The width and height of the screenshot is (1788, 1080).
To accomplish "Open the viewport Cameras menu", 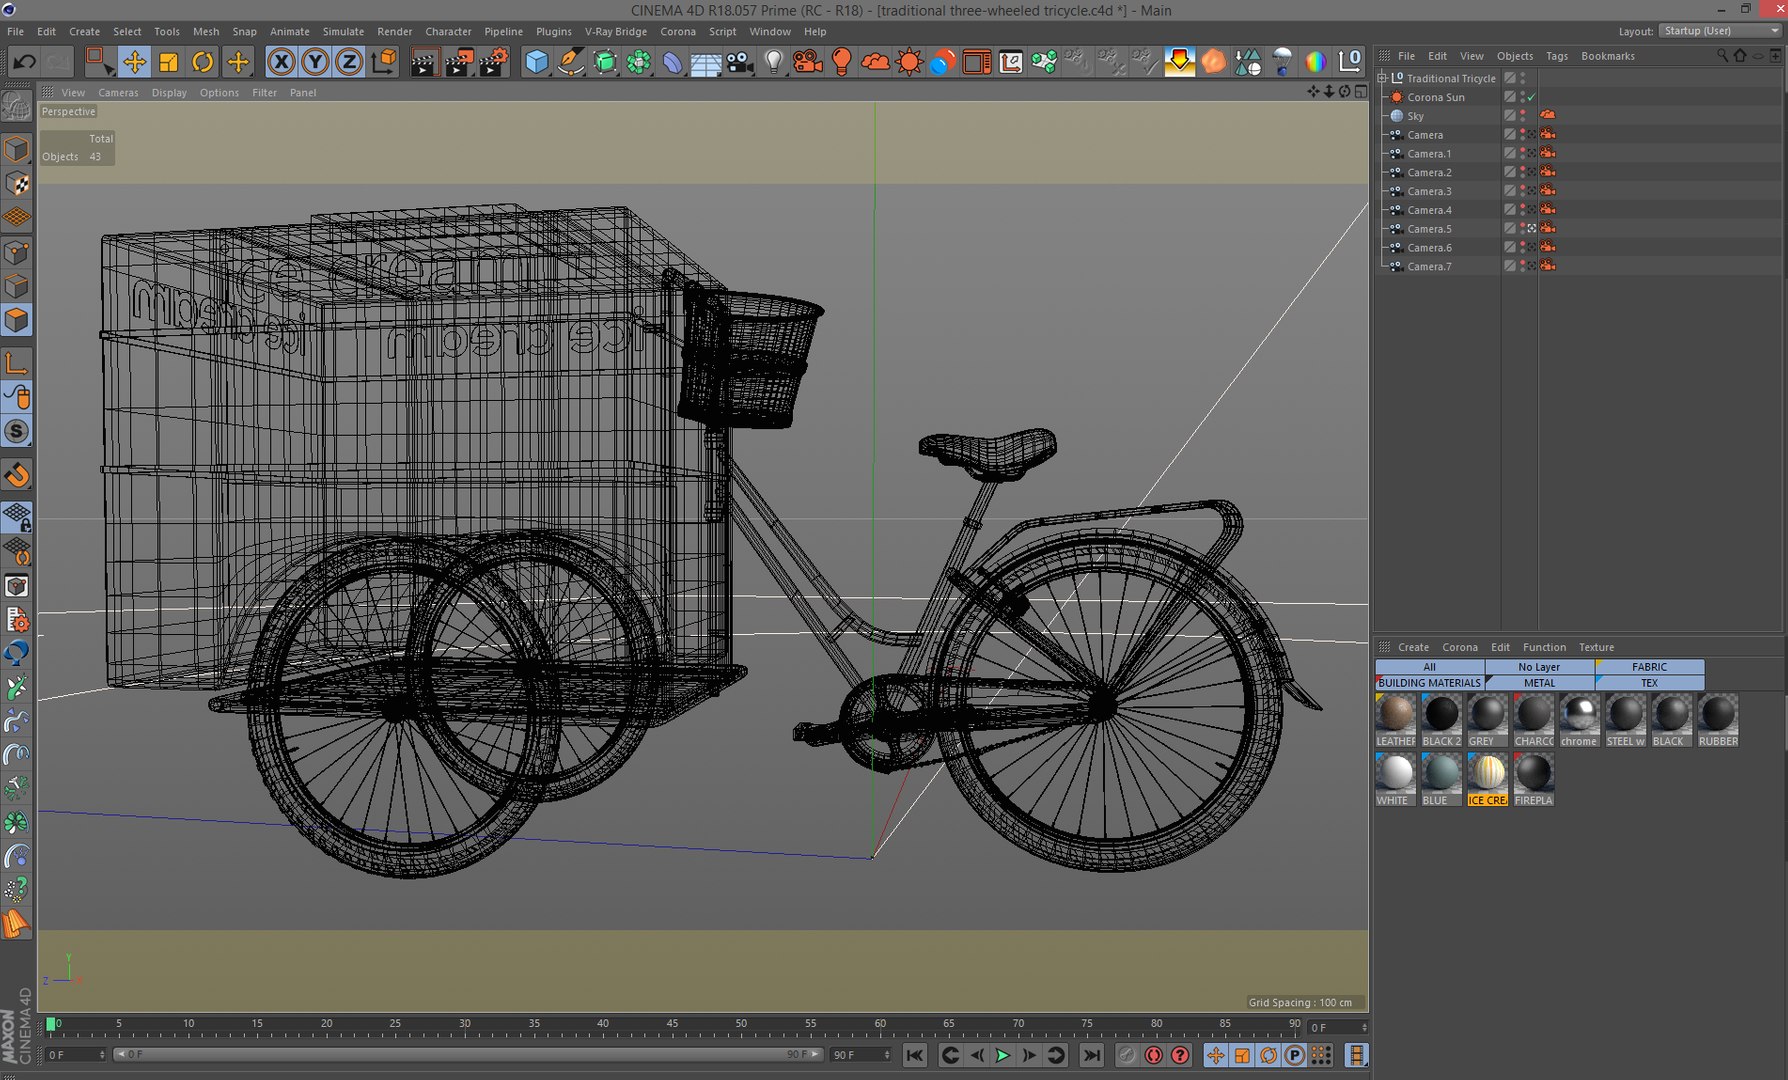I will pyautogui.click(x=118, y=93).
